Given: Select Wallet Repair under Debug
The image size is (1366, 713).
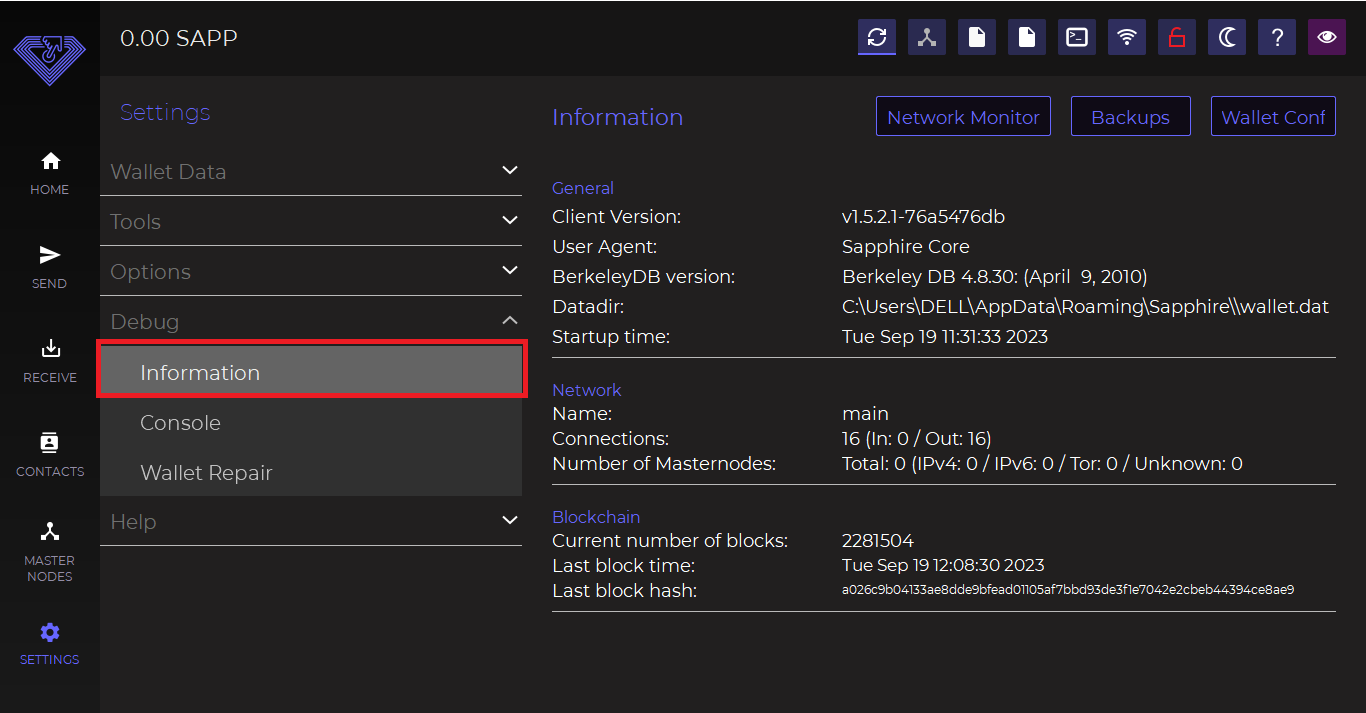Looking at the screenshot, I should [x=206, y=473].
